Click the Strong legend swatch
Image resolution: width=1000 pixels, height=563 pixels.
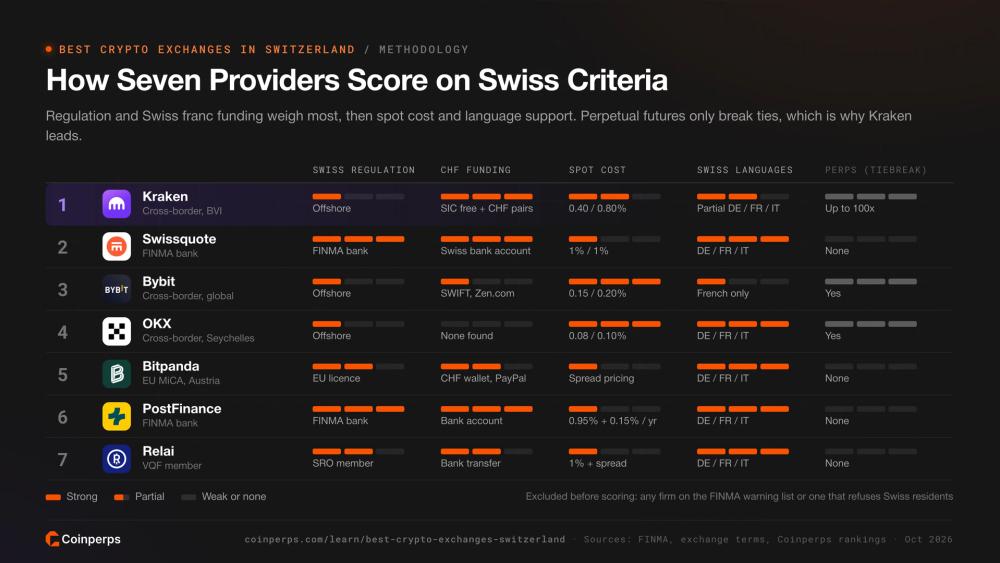click(x=53, y=497)
